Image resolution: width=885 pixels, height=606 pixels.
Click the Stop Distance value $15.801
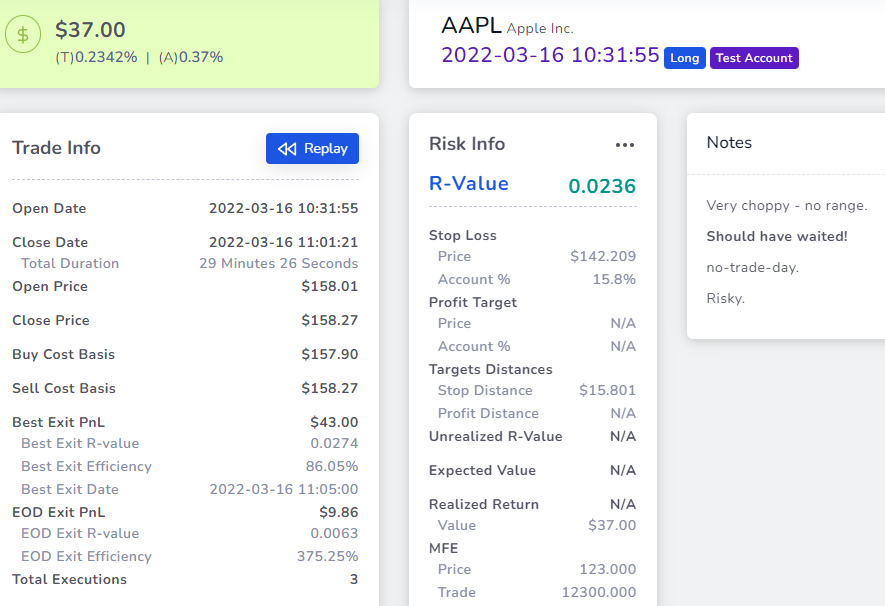coord(607,390)
